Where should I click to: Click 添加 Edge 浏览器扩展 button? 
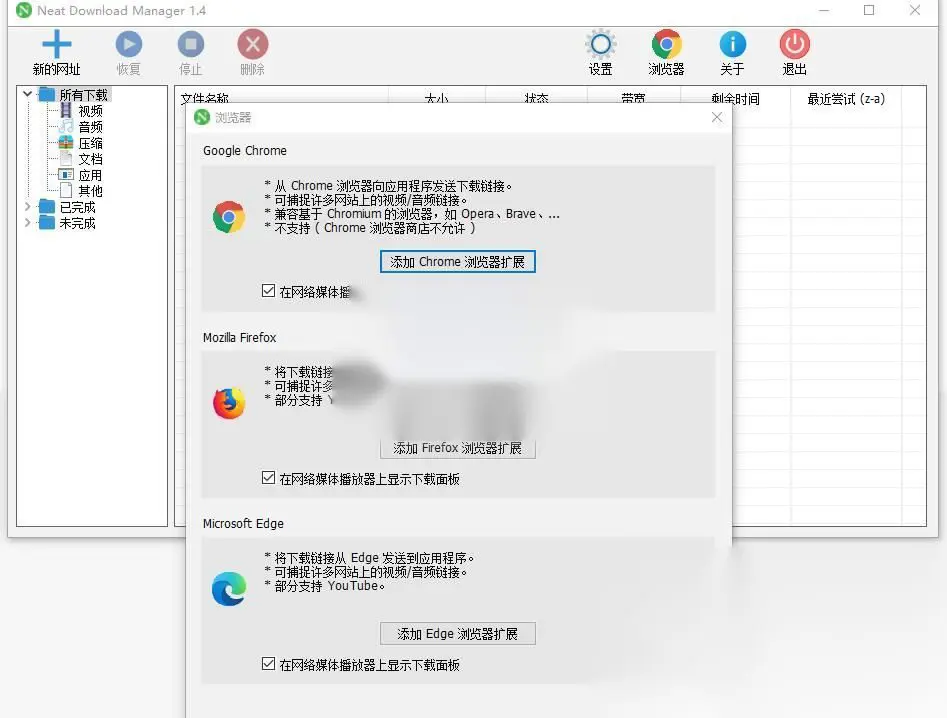pyautogui.click(x=458, y=633)
